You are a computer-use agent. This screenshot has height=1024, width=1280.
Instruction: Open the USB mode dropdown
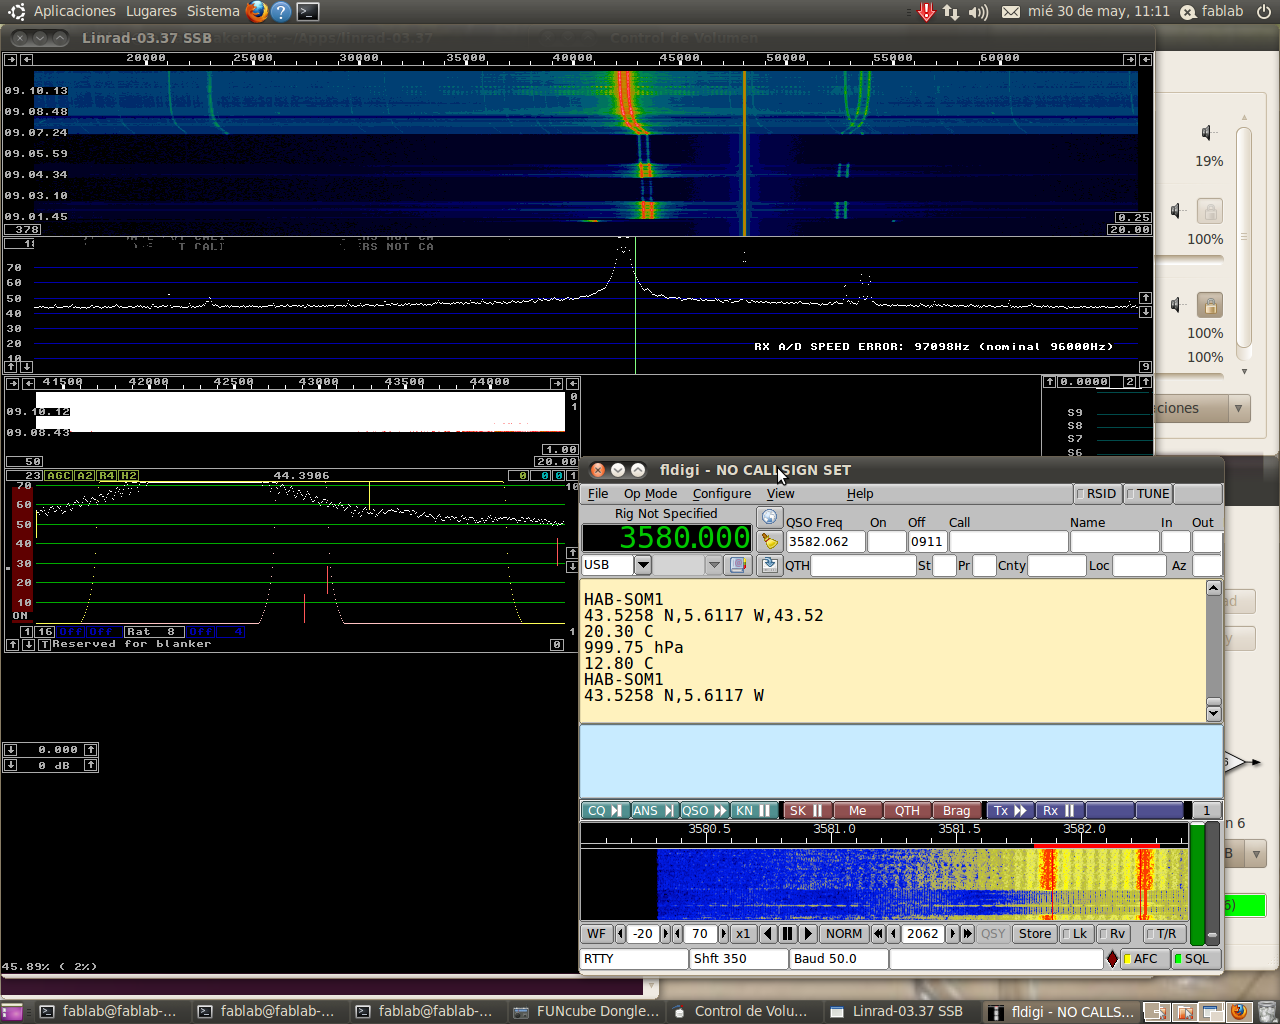click(643, 565)
